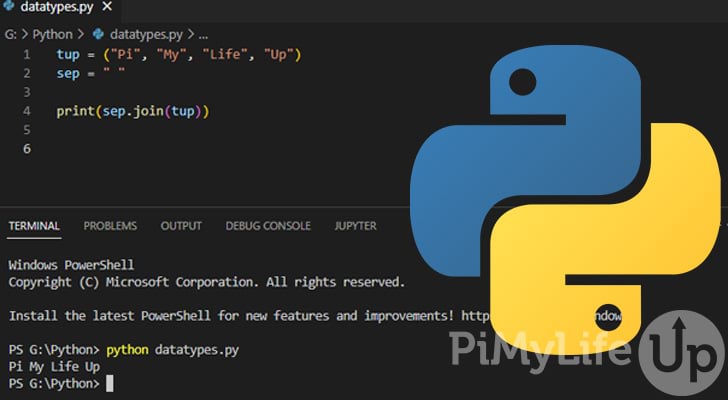Click the 'print' function call on line 4

point(75,112)
